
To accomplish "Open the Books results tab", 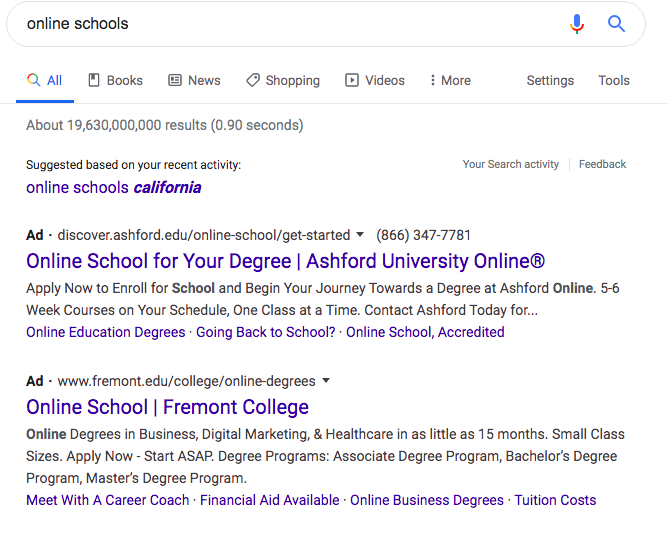I will (x=115, y=80).
